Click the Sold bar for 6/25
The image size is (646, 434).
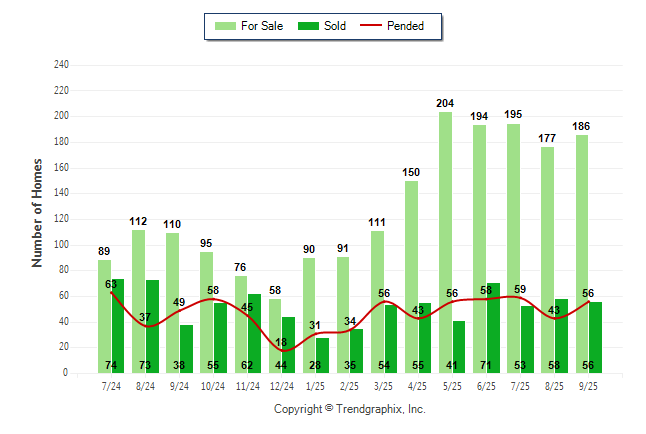click(x=493, y=327)
